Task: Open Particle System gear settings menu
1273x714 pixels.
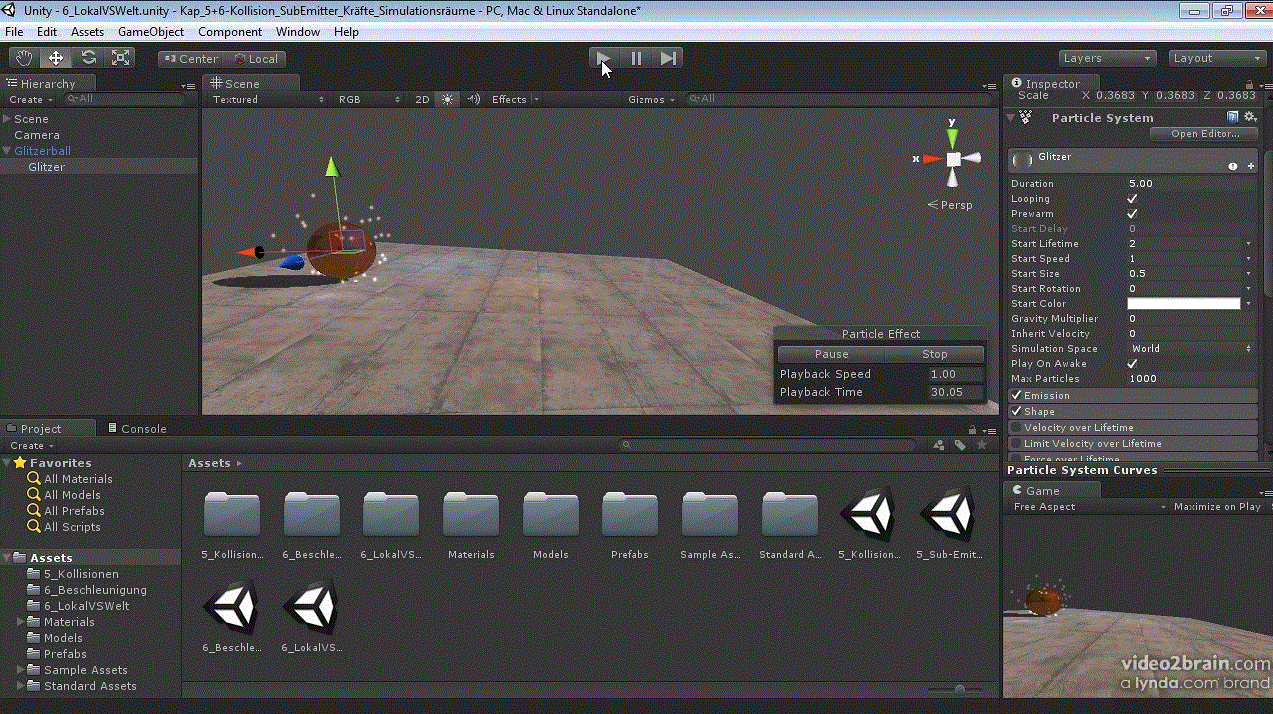Action: click(x=1250, y=117)
